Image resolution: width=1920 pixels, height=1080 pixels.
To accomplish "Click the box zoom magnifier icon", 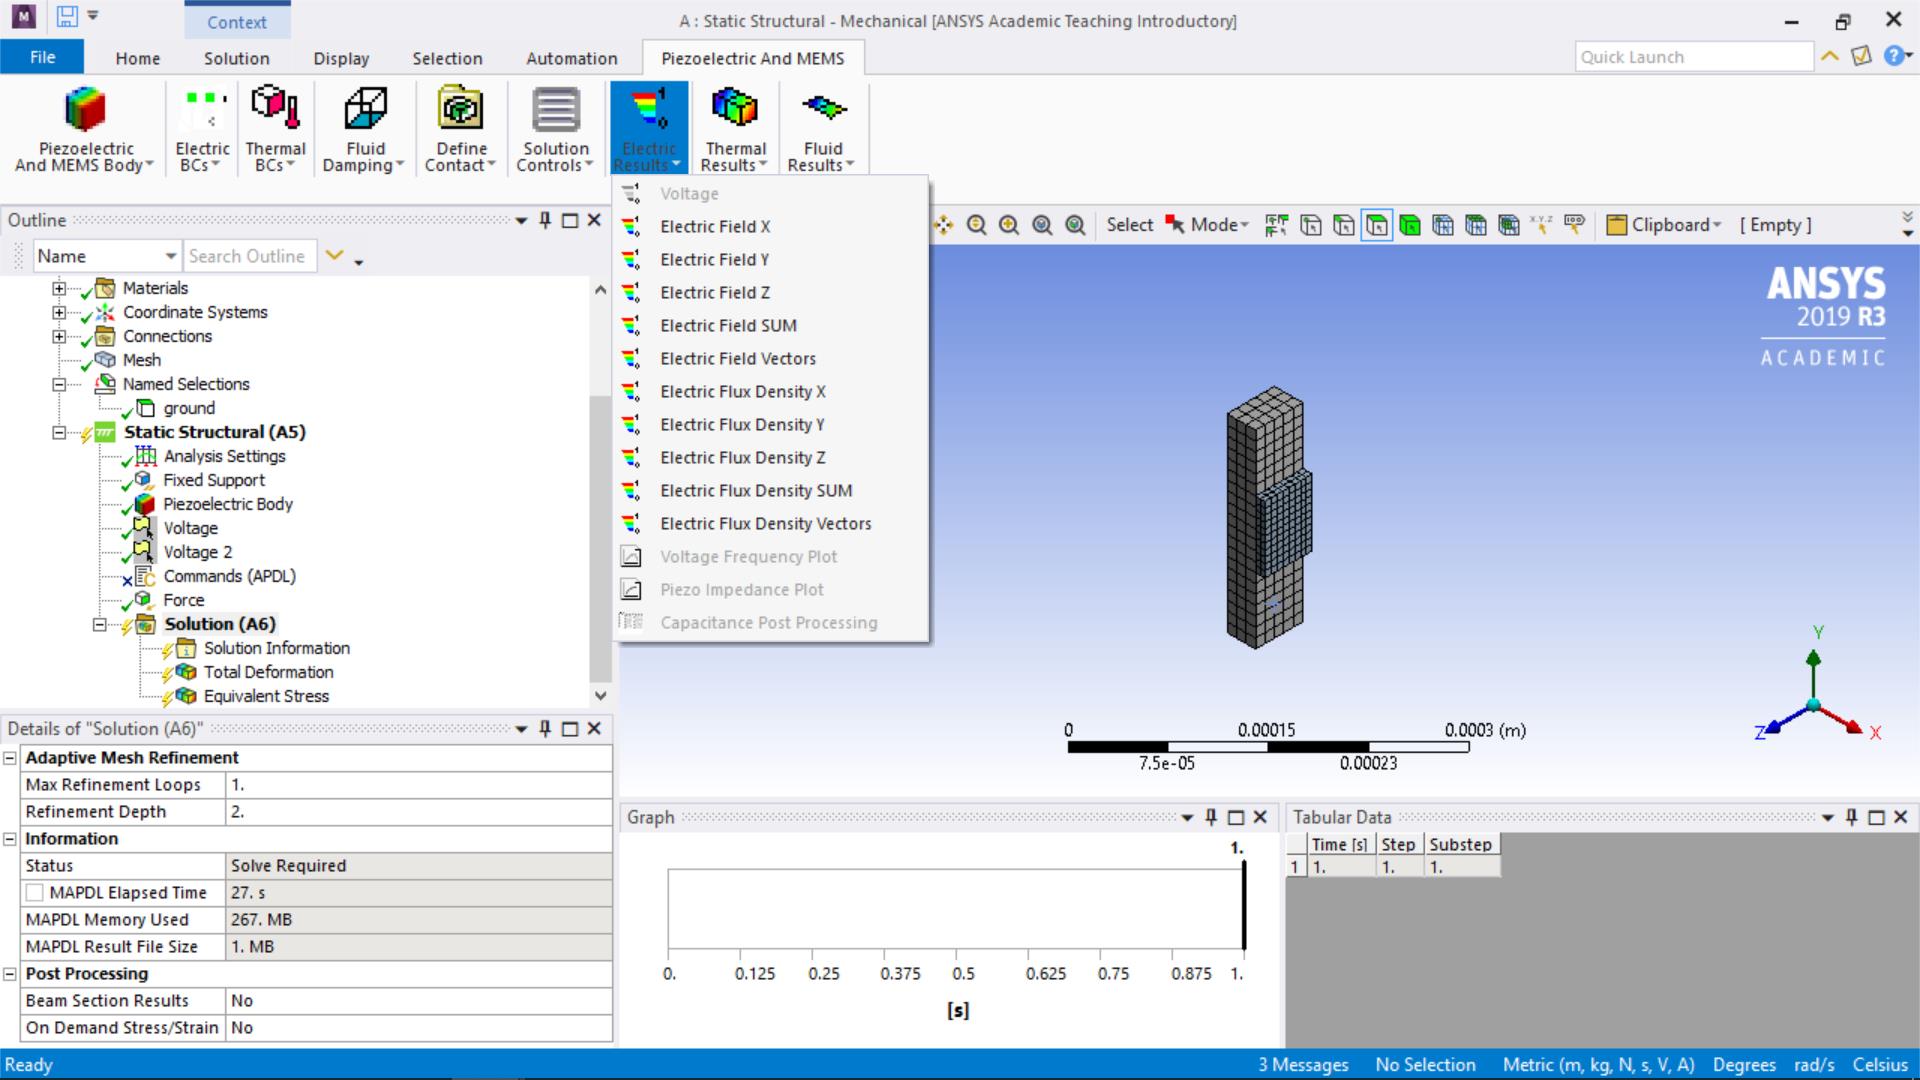I will [1042, 225].
